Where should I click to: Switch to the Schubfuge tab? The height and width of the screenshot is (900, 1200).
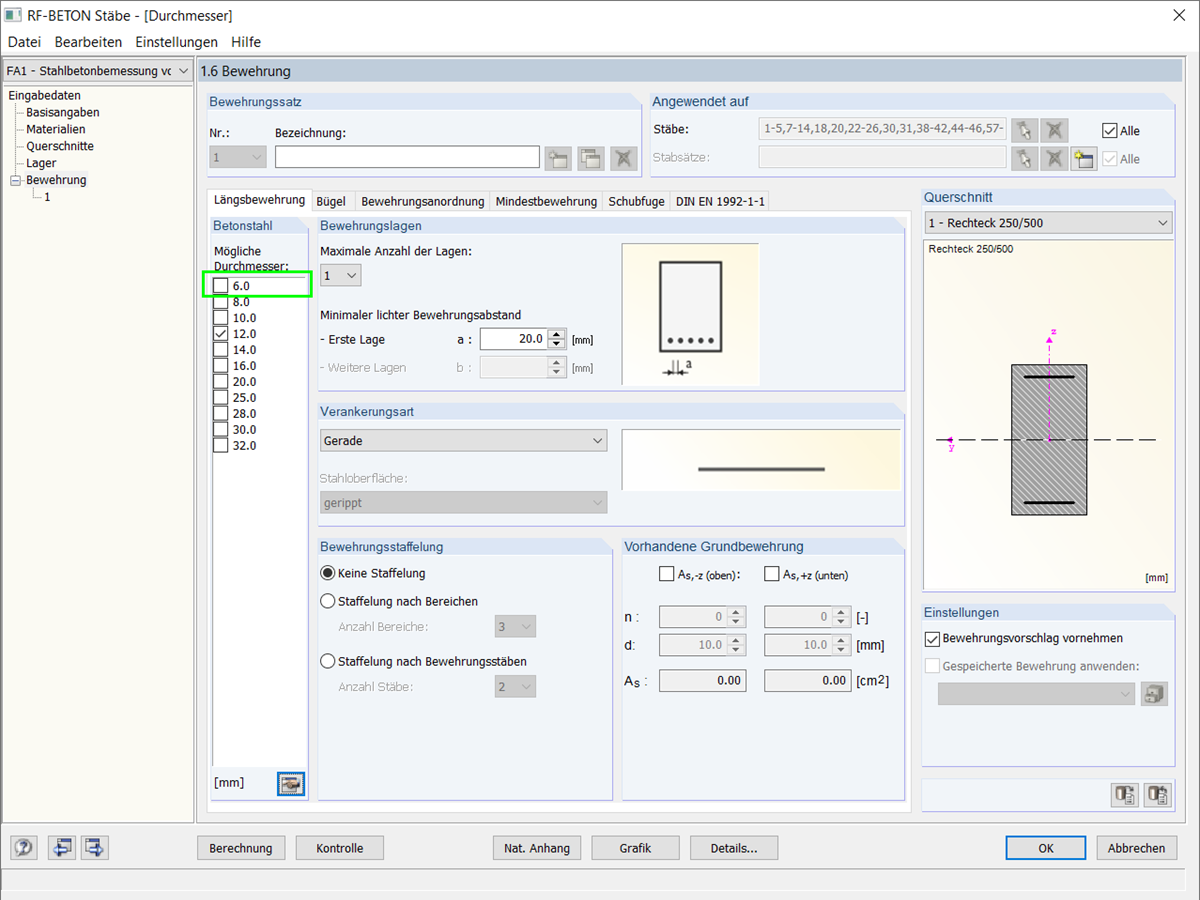[637, 201]
